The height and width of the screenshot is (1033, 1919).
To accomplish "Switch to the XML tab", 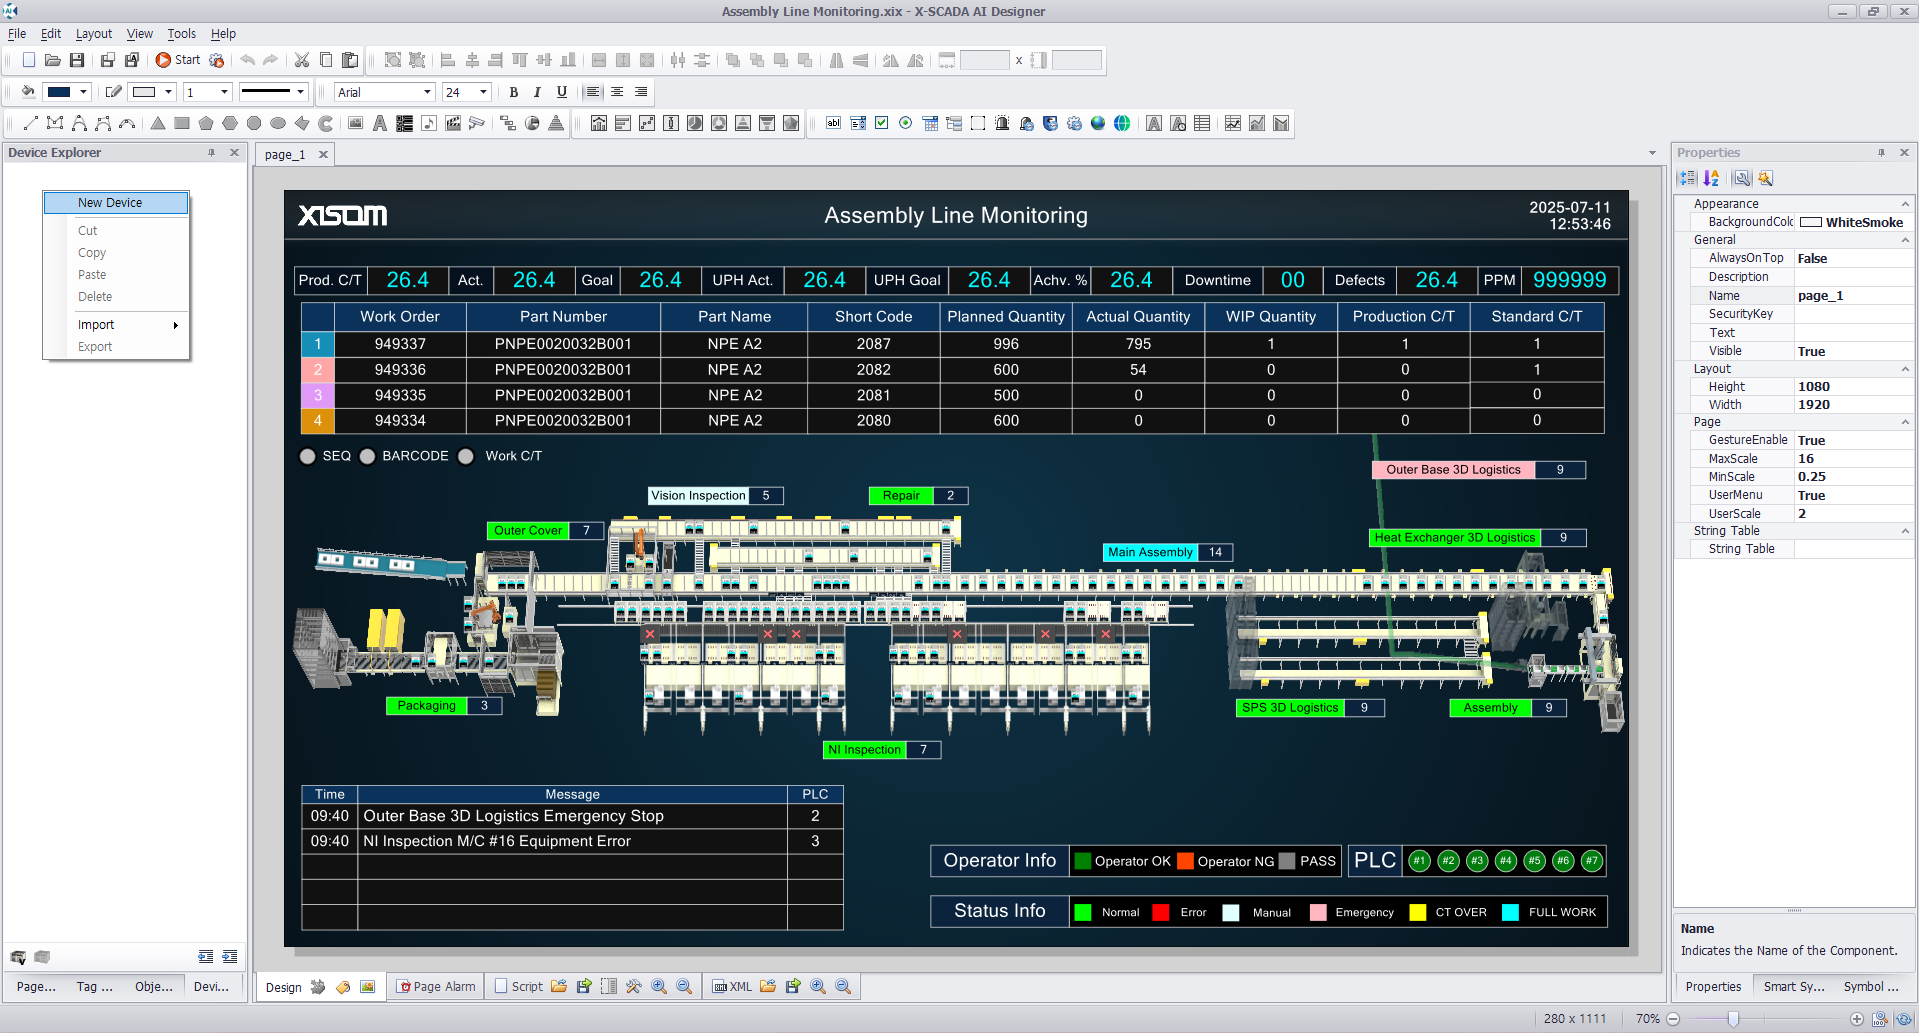I will tap(732, 987).
